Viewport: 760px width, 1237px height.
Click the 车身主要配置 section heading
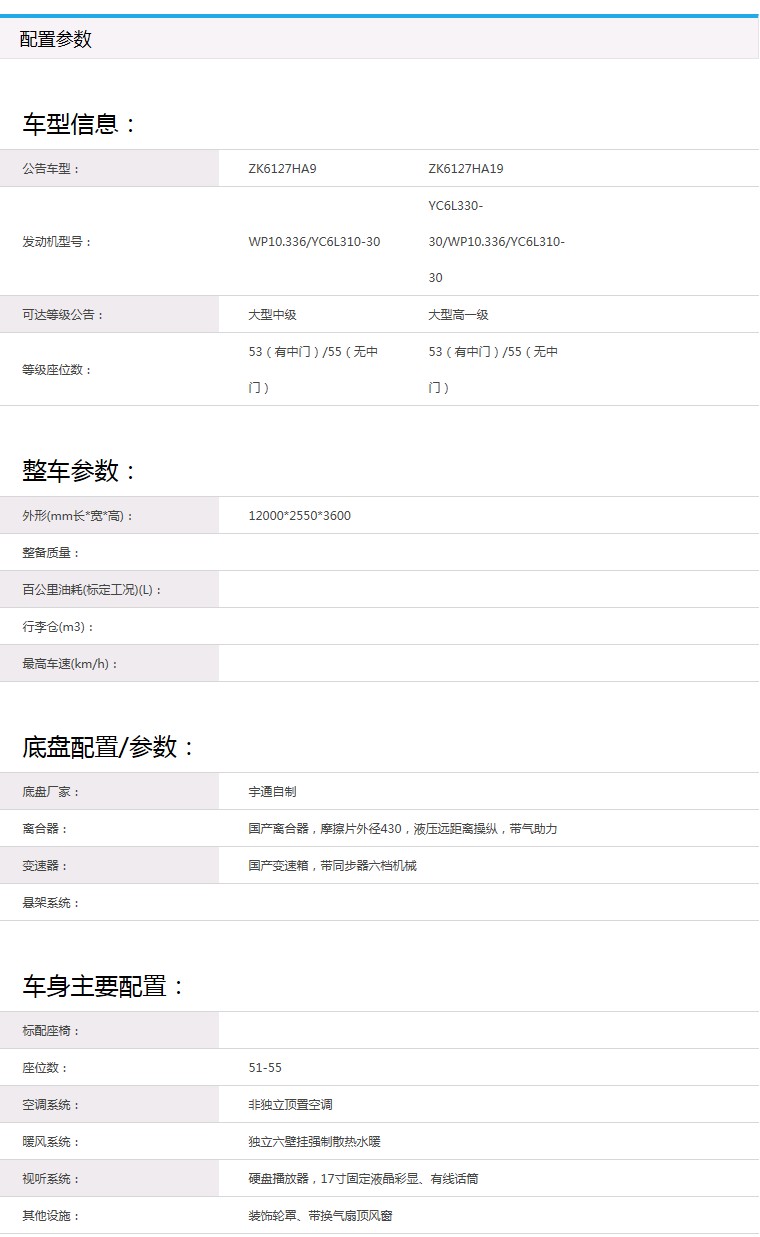[104, 986]
